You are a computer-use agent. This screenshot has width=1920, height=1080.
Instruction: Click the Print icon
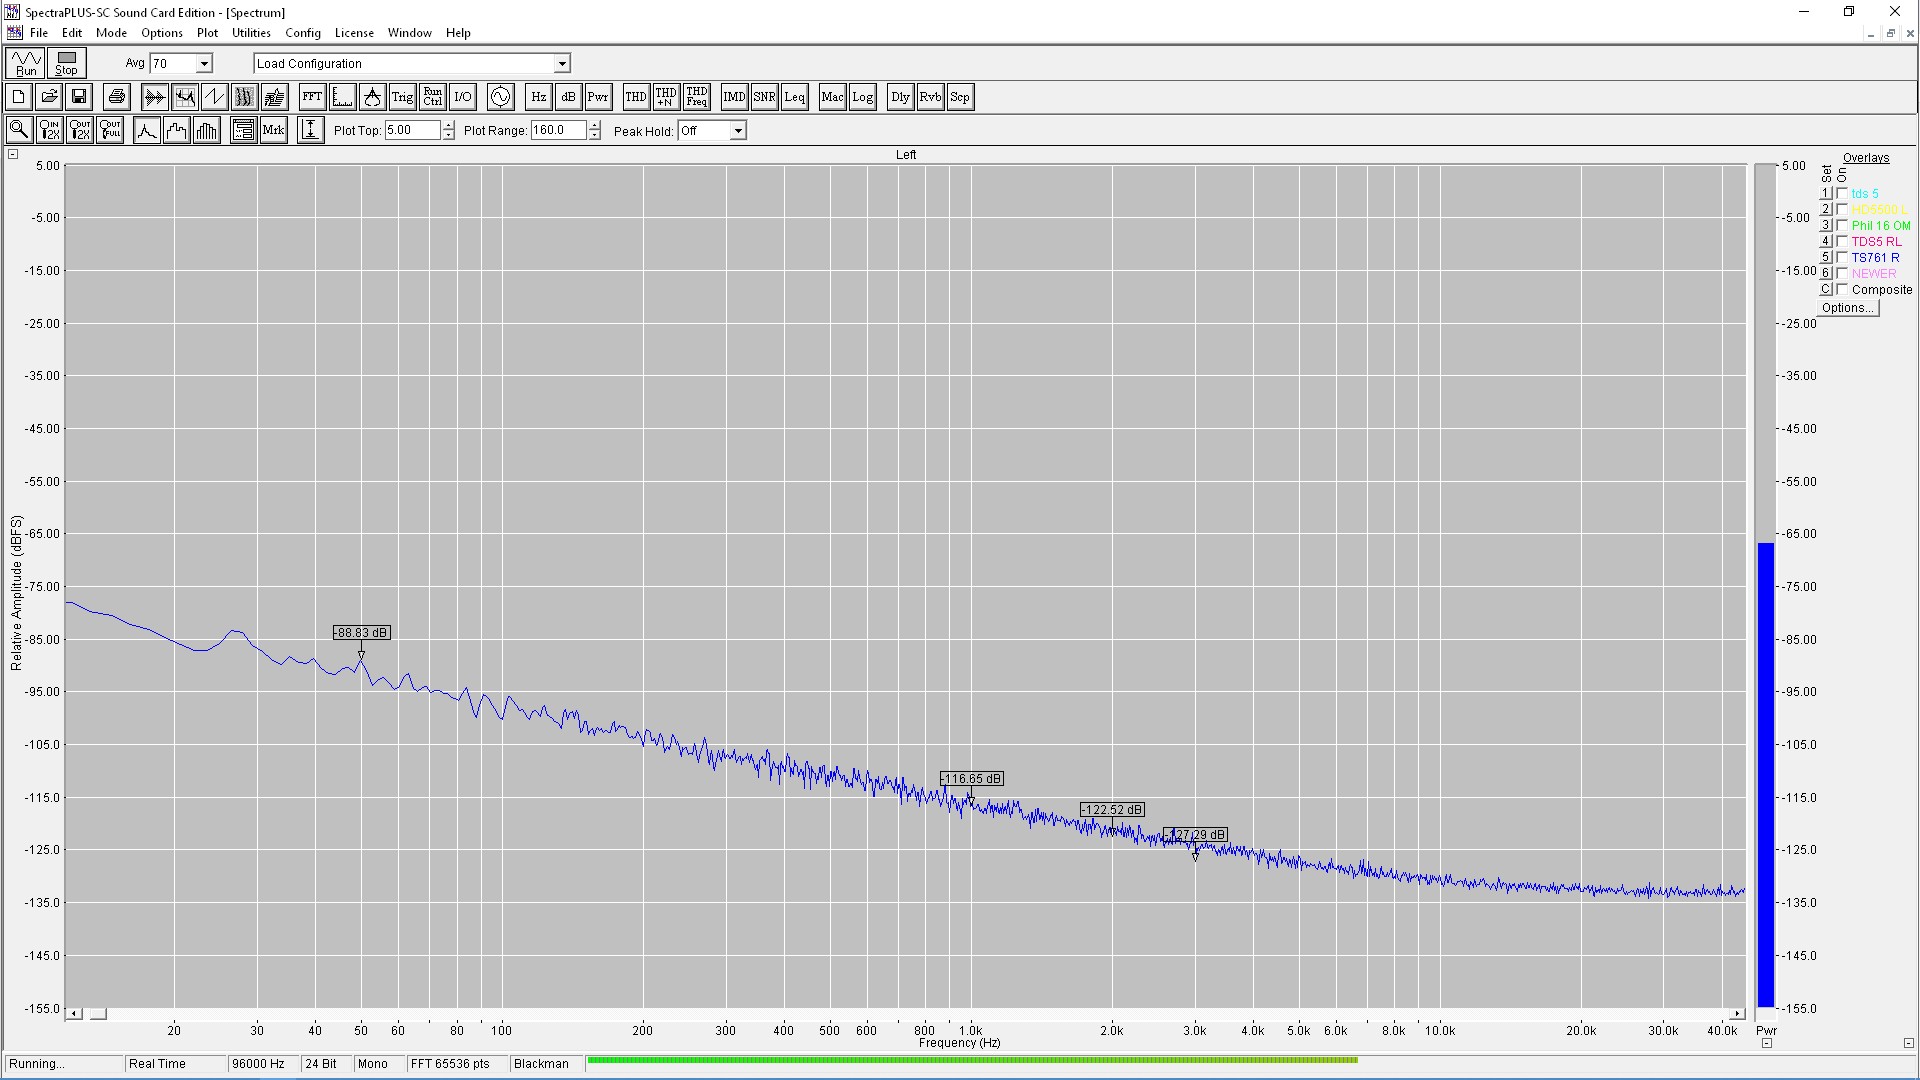click(x=117, y=97)
